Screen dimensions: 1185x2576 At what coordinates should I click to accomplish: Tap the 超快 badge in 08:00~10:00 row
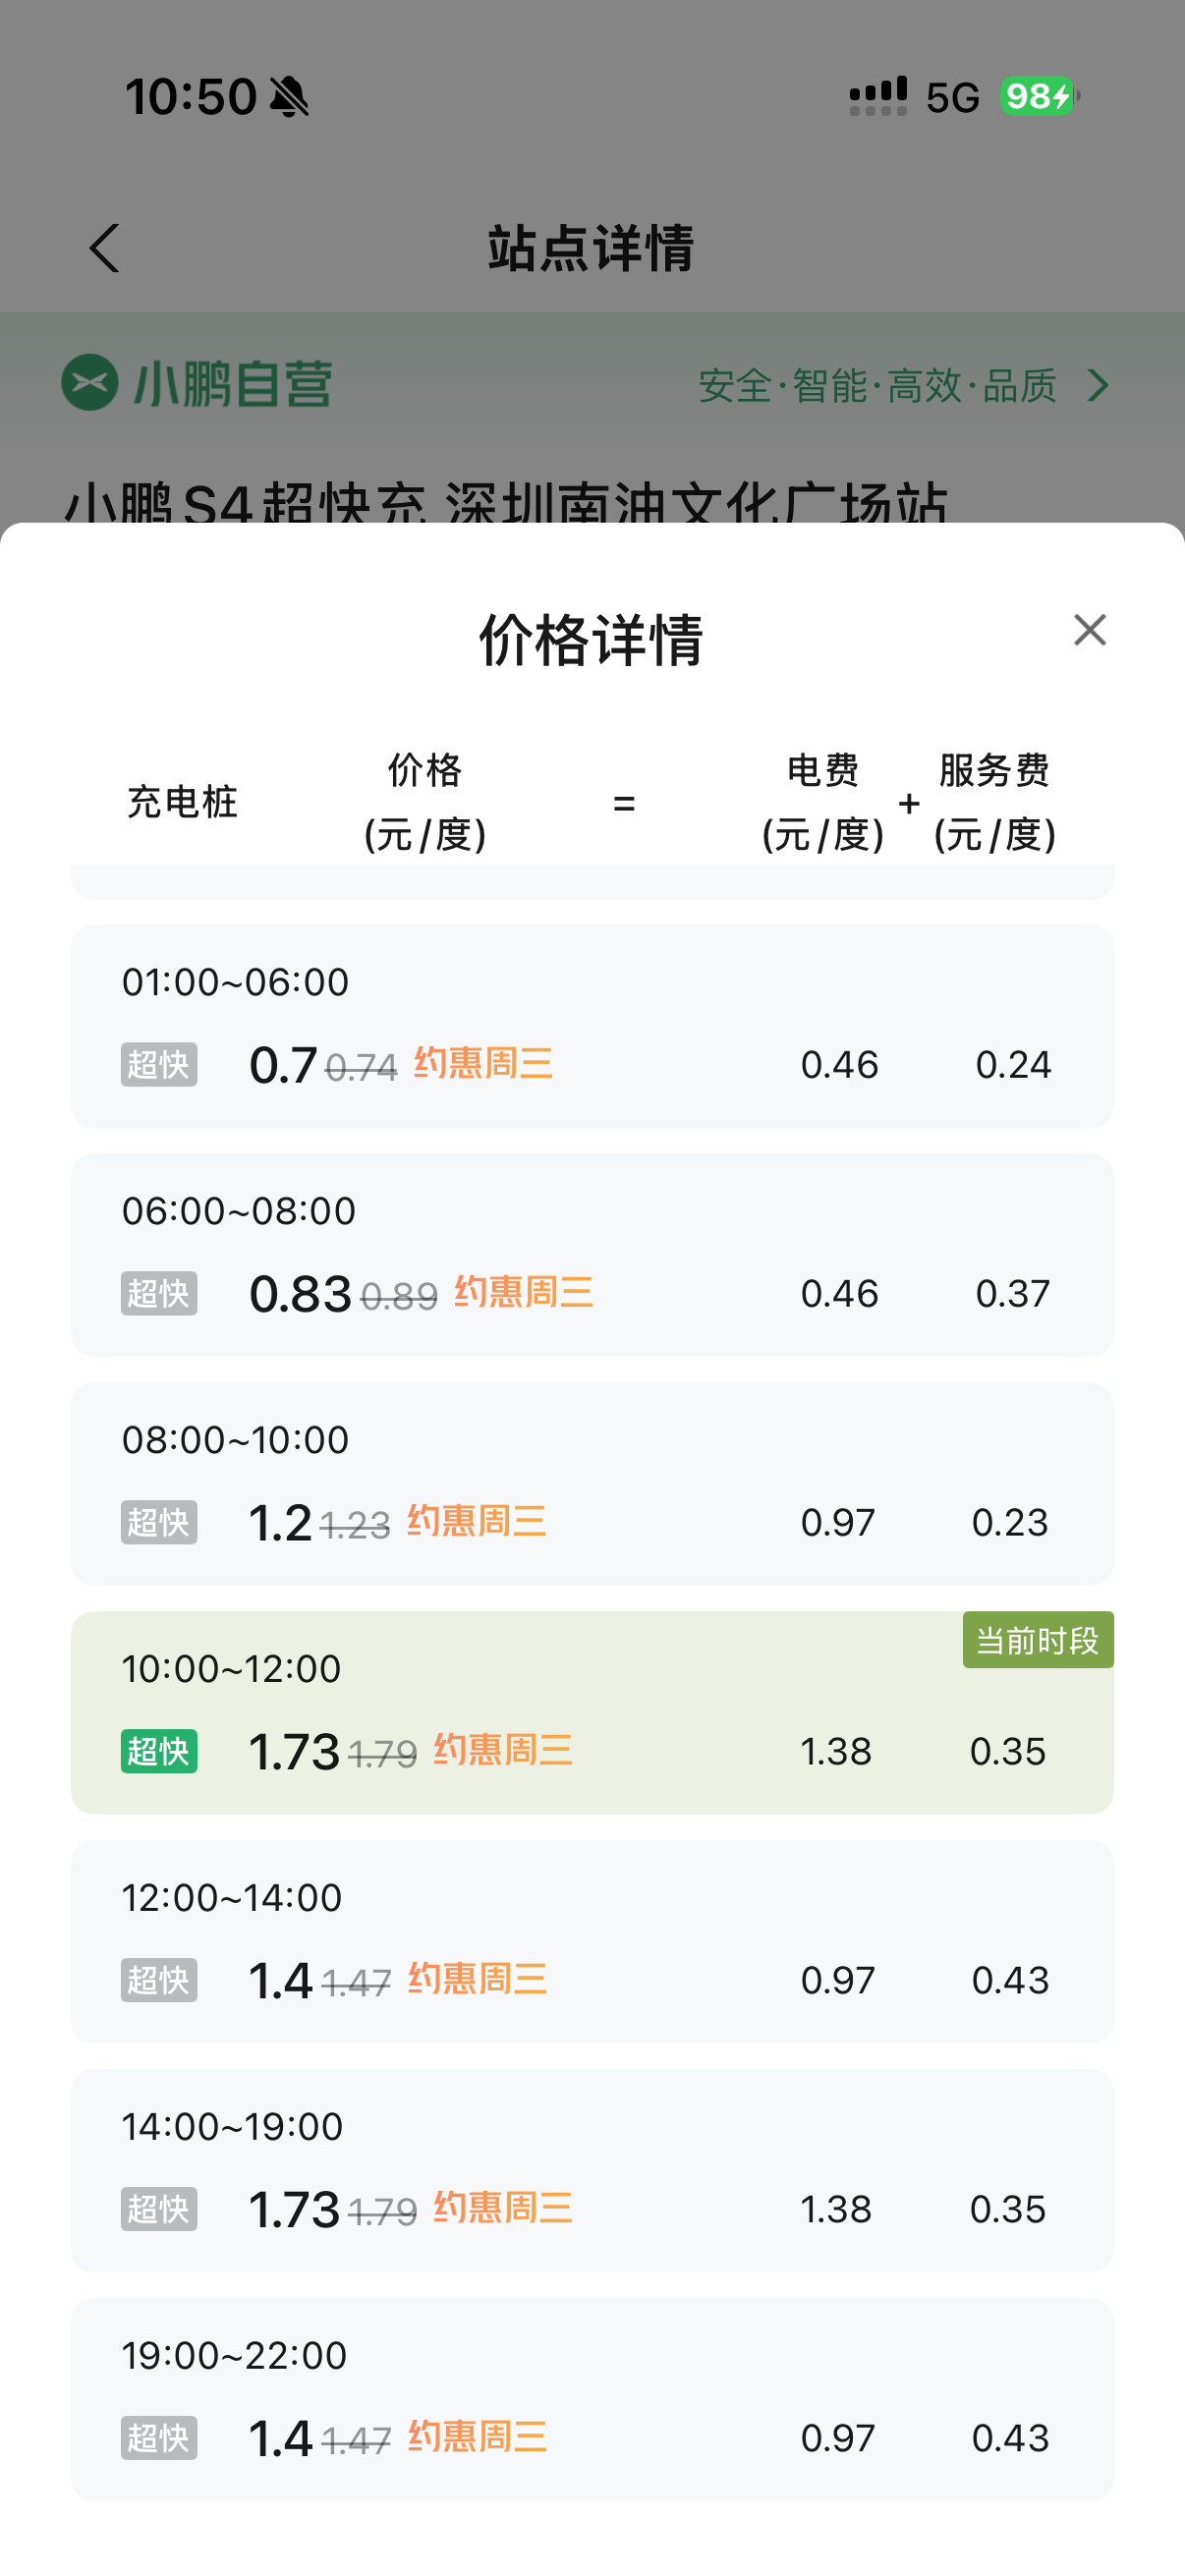pos(158,1522)
